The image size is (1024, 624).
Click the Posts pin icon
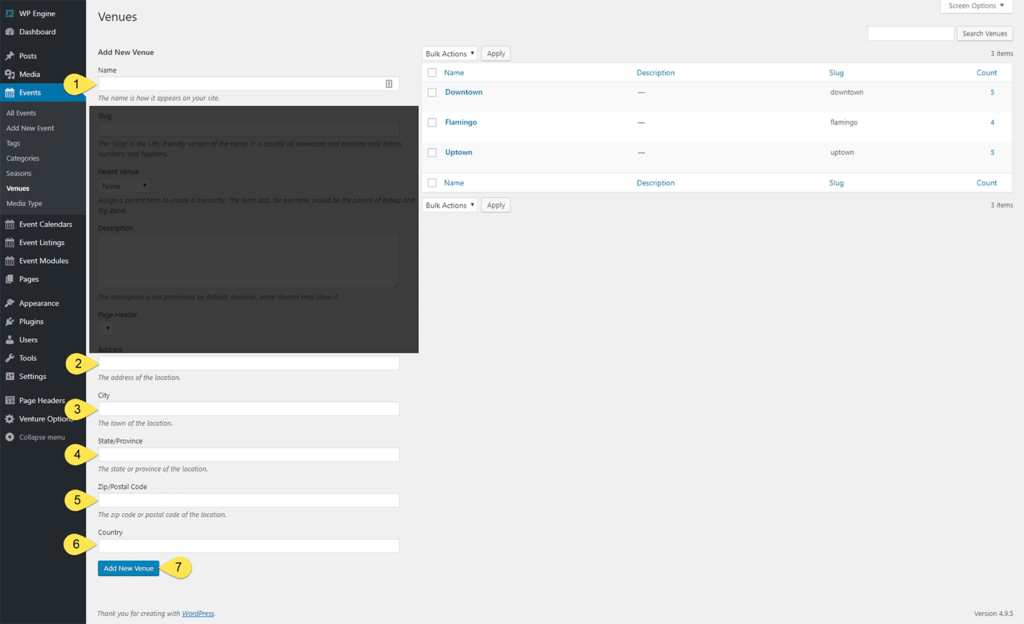point(10,56)
